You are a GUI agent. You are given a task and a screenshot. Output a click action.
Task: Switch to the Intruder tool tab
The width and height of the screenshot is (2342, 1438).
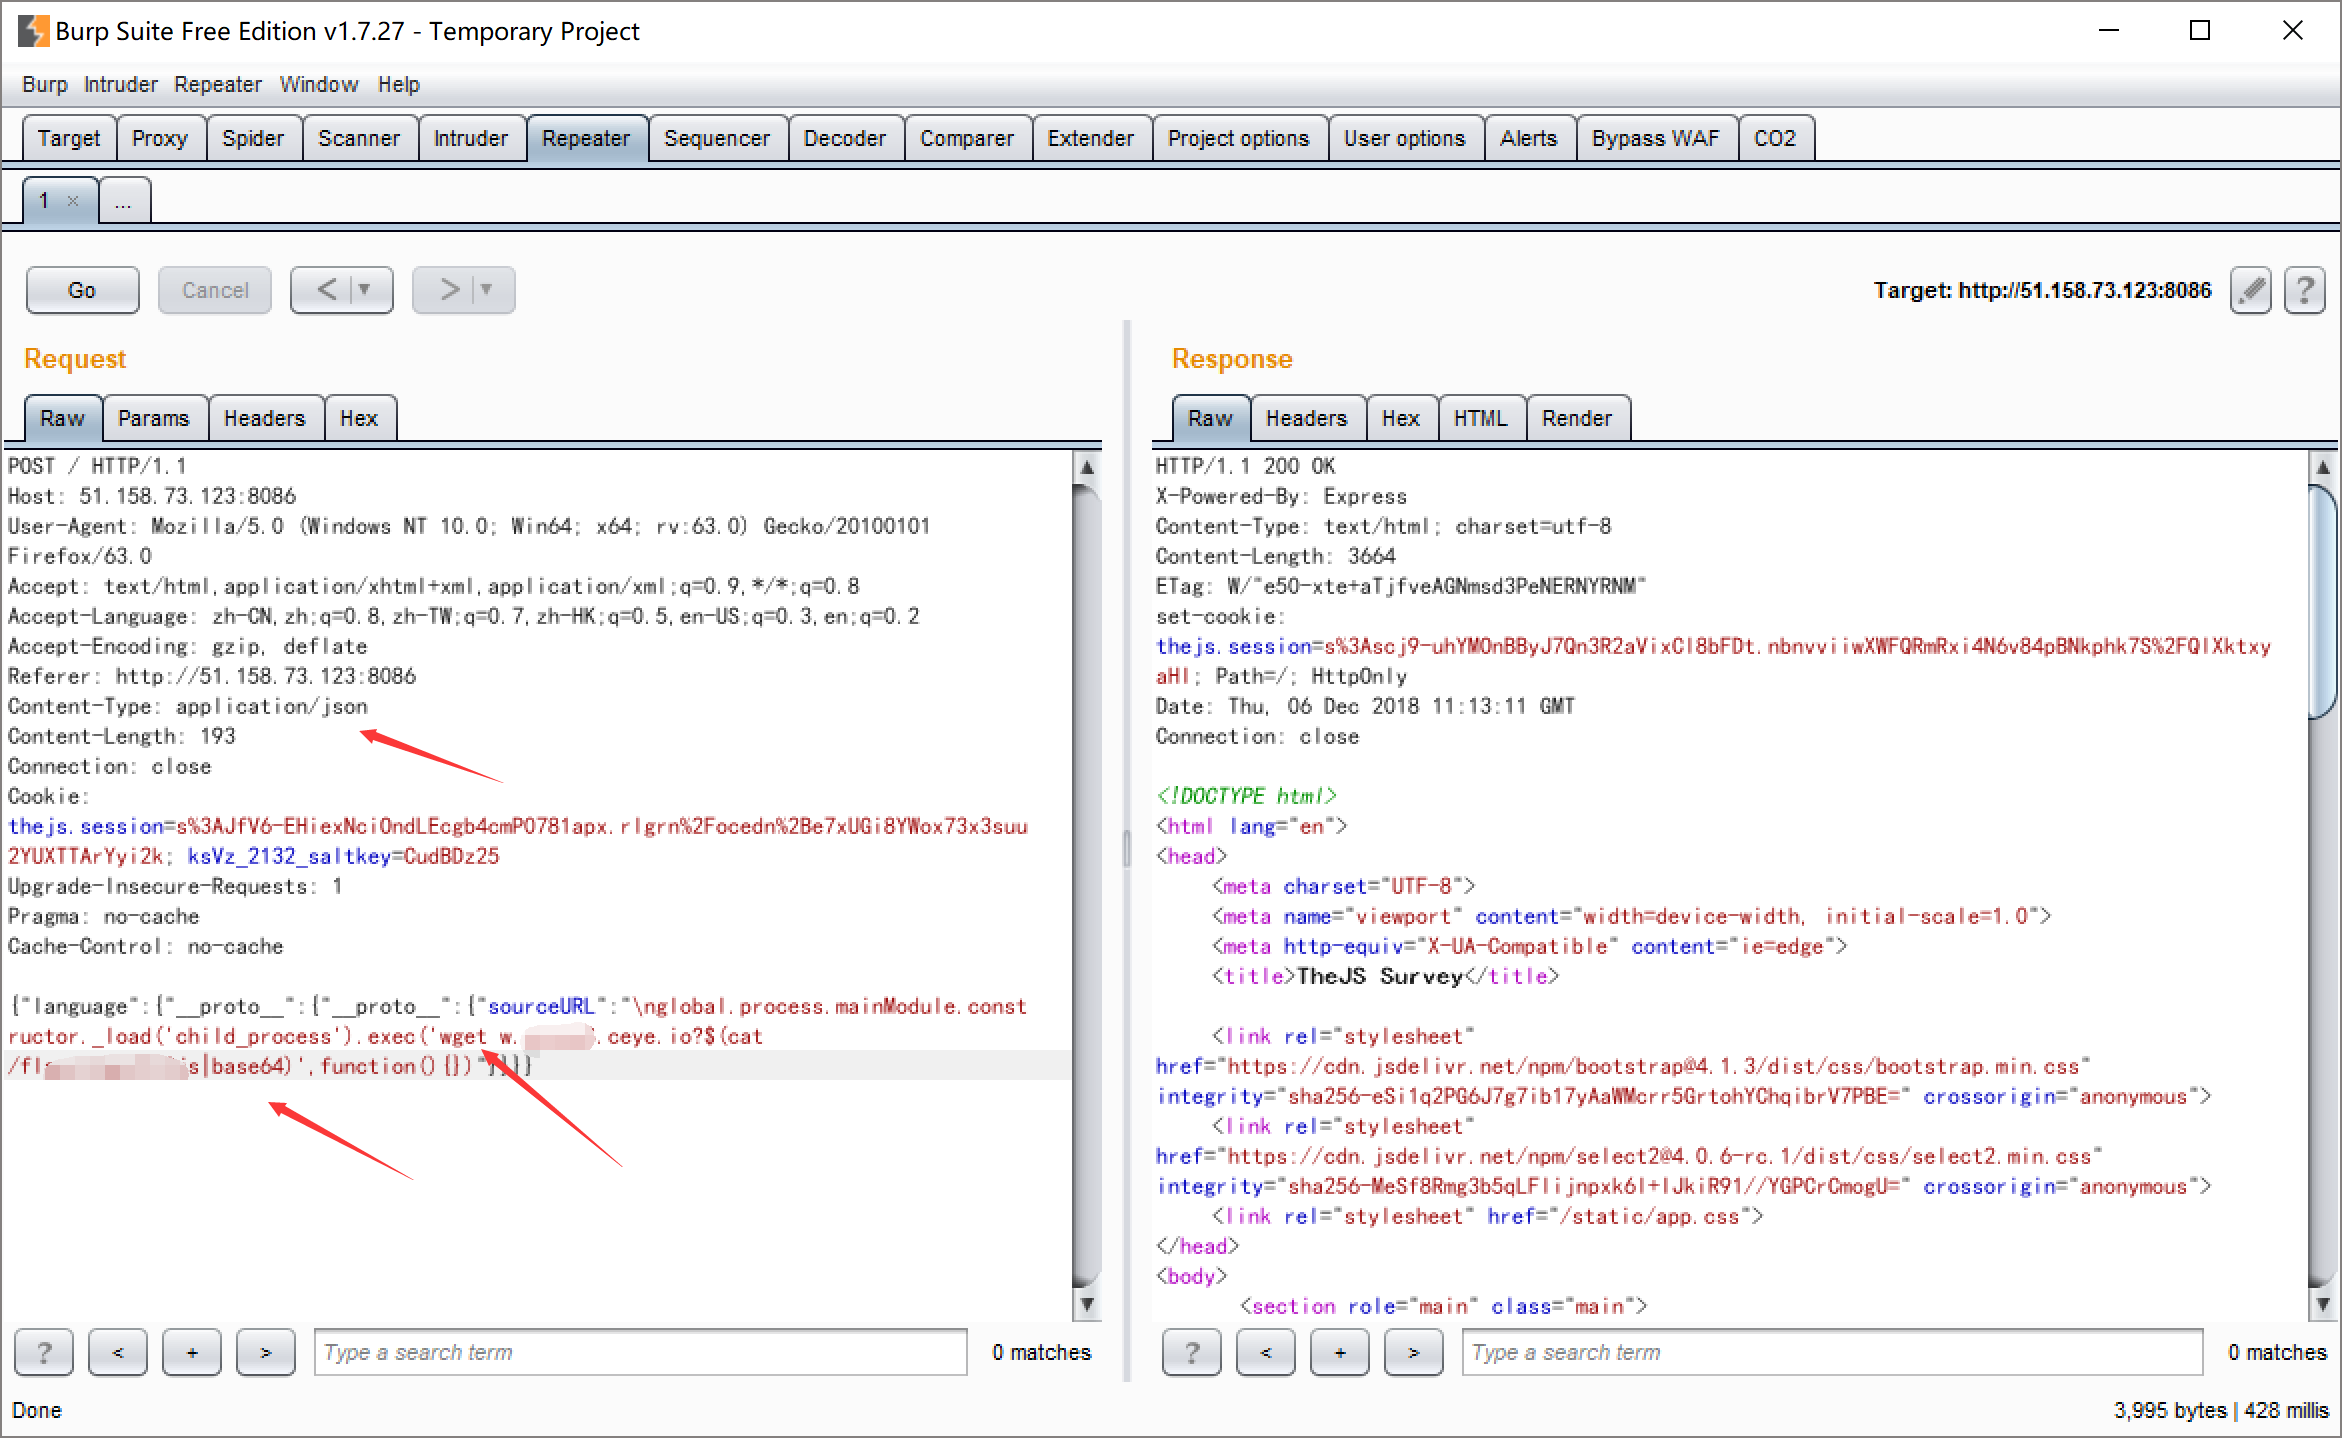pyautogui.click(x=471, y=138)
